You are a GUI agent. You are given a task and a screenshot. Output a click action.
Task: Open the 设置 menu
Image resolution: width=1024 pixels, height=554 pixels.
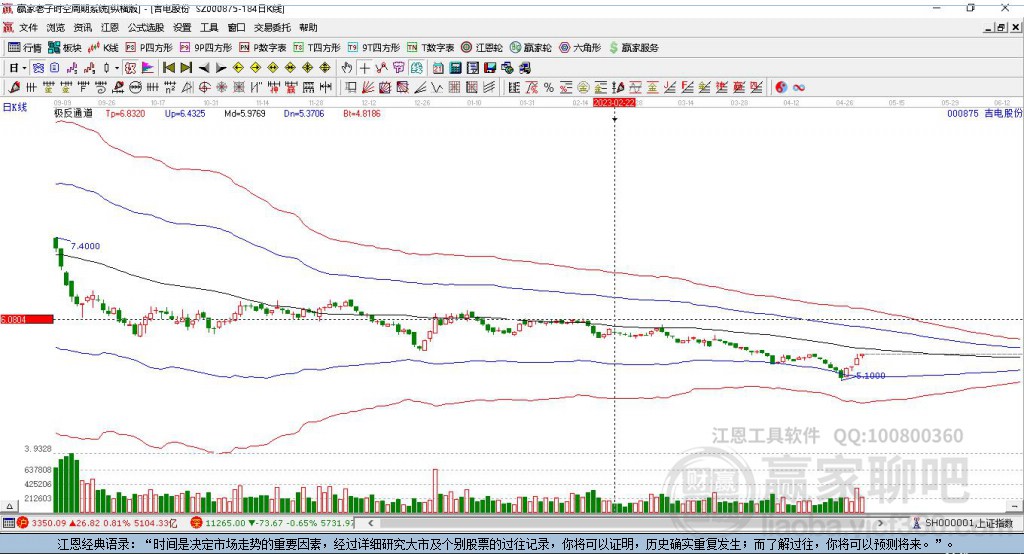click(182, 27)
